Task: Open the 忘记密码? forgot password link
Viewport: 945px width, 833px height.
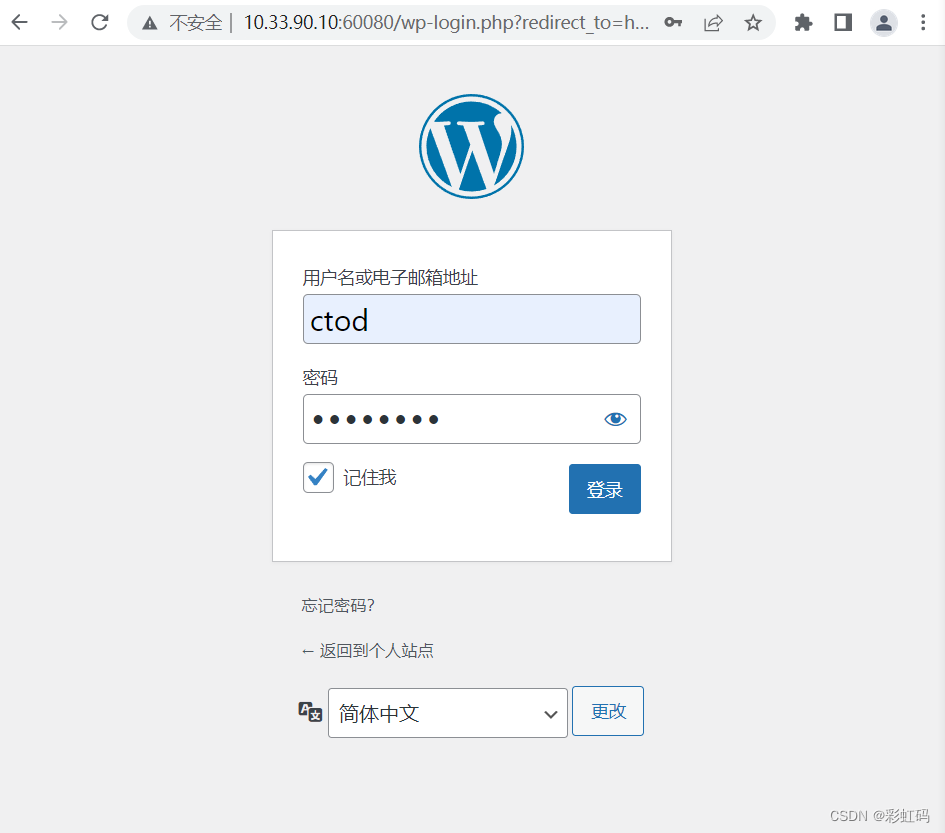Action: pyautogui.click(x=338, y=606)
